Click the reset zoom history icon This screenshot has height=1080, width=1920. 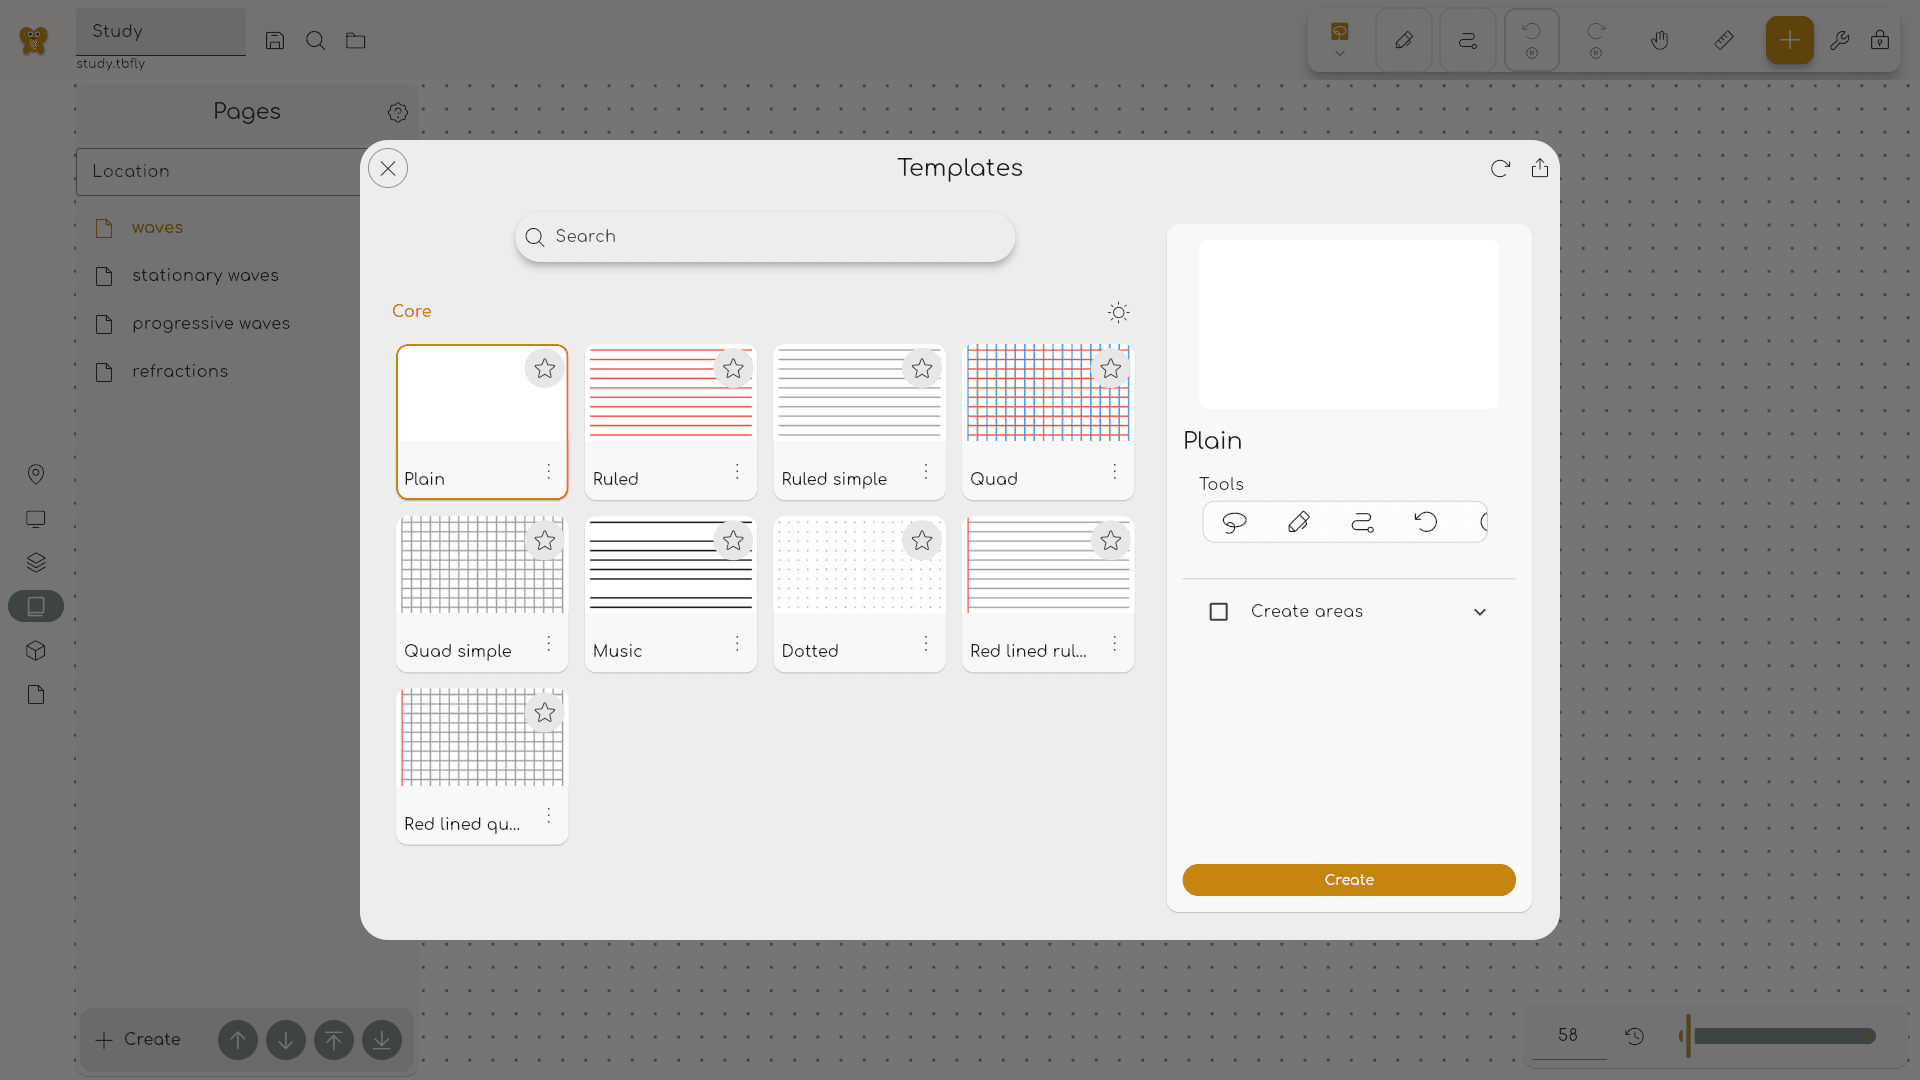[1635, 1036]
